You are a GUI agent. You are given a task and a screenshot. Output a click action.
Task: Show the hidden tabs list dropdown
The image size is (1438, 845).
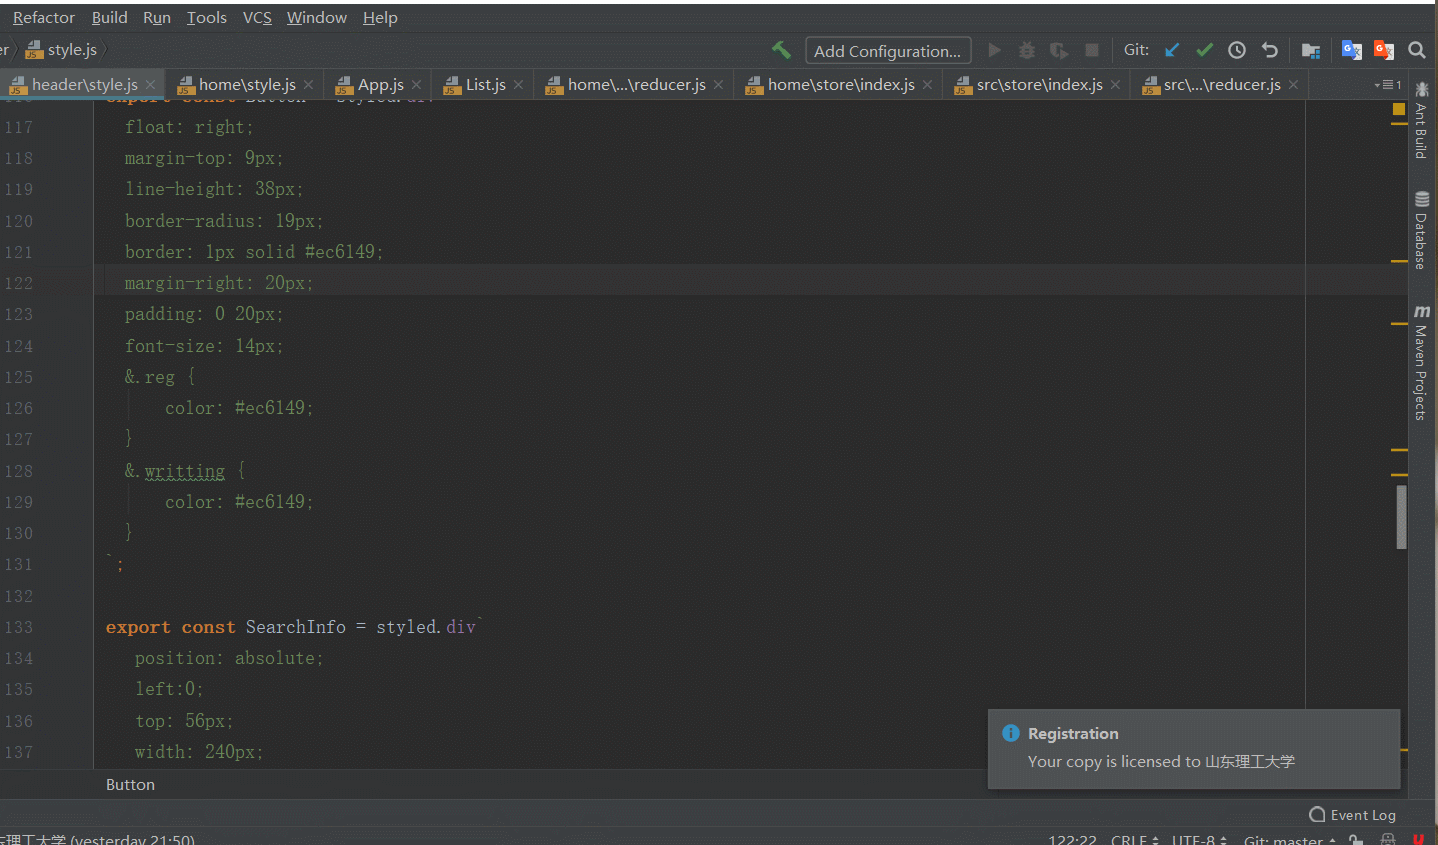[1388, 85]
